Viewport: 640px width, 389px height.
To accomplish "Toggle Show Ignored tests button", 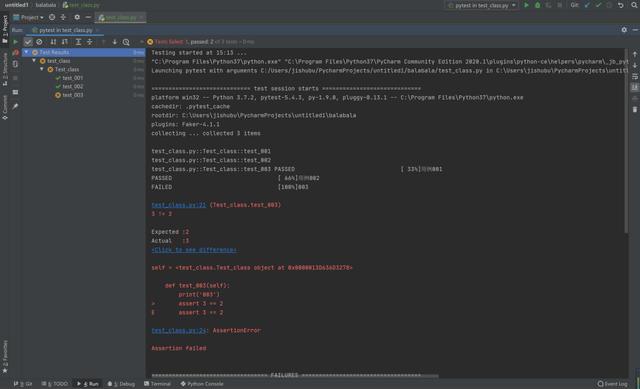I will pos(39,42).
